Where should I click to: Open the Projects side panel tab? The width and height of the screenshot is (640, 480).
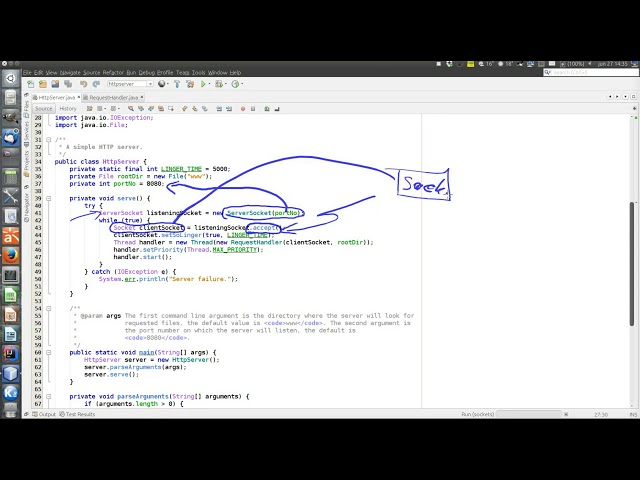(x=27, y=164)
